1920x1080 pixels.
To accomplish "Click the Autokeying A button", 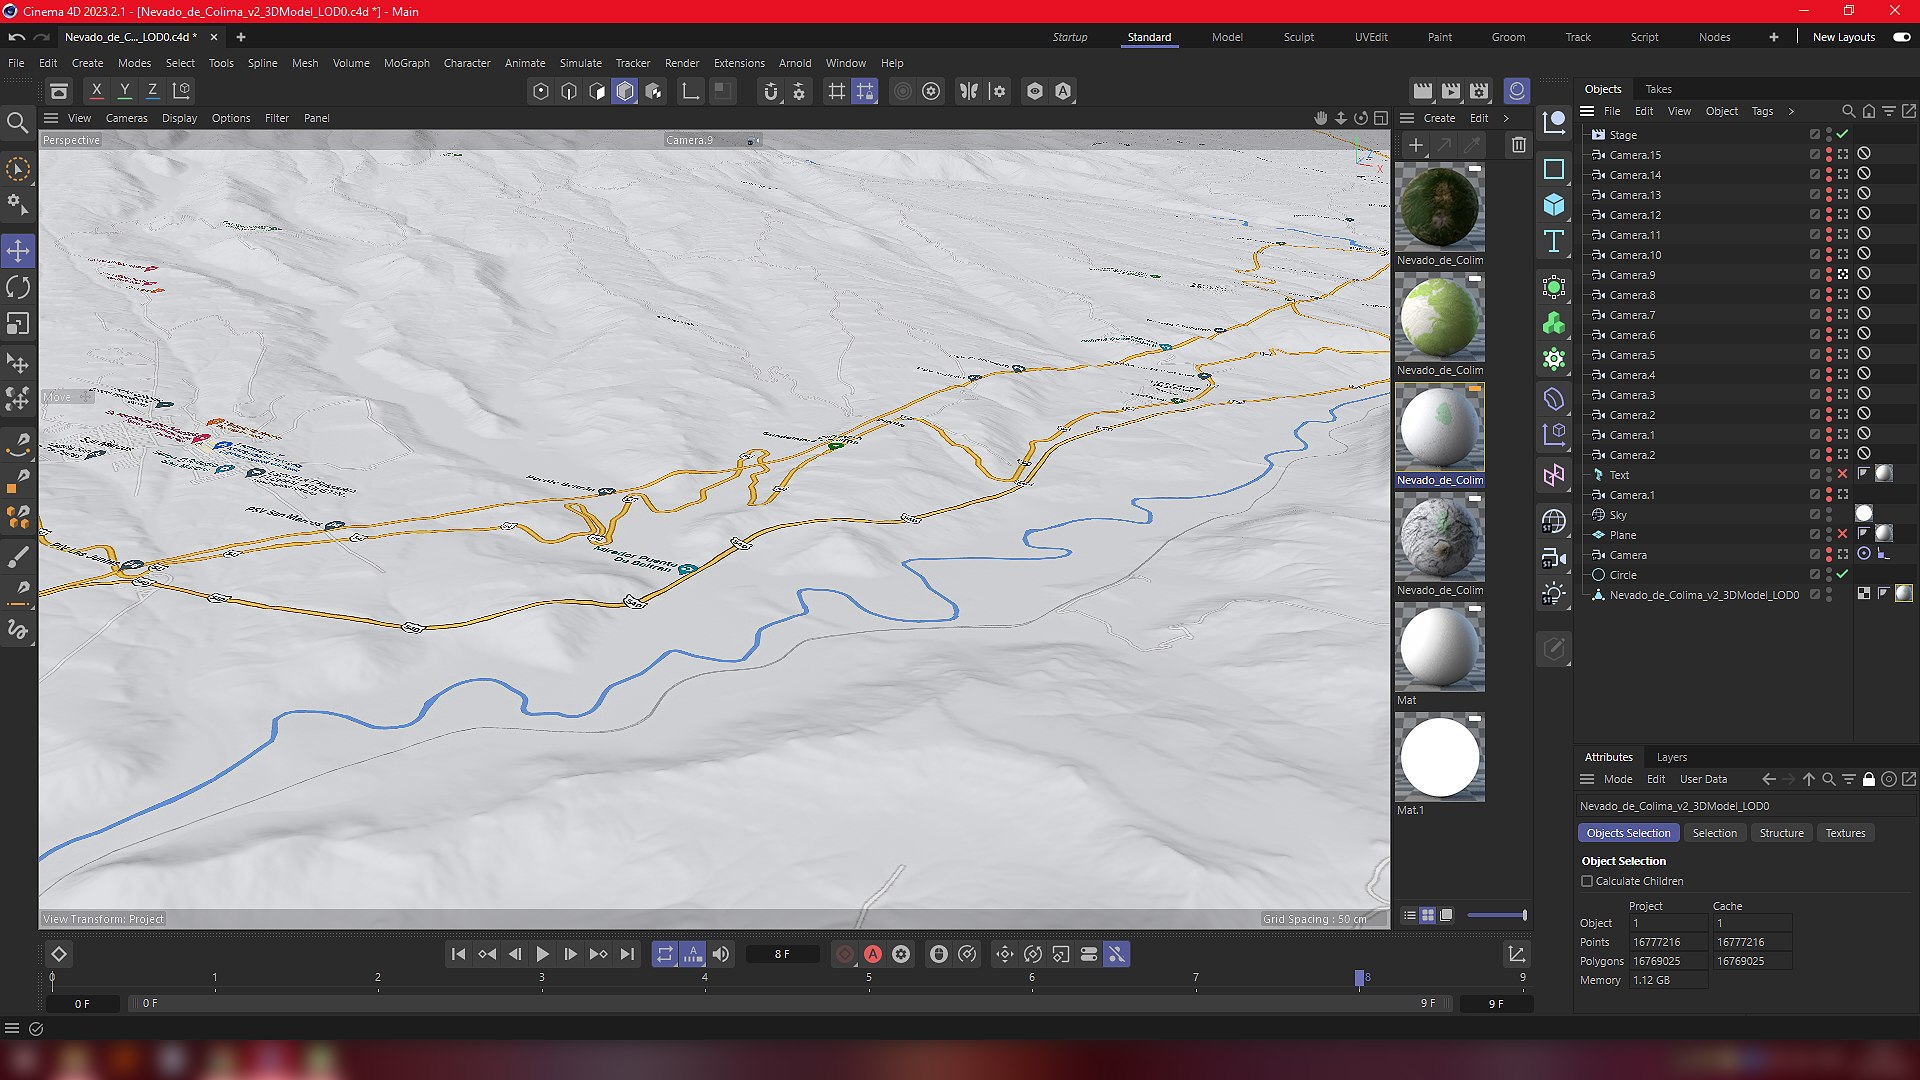I will pos(873,954).
